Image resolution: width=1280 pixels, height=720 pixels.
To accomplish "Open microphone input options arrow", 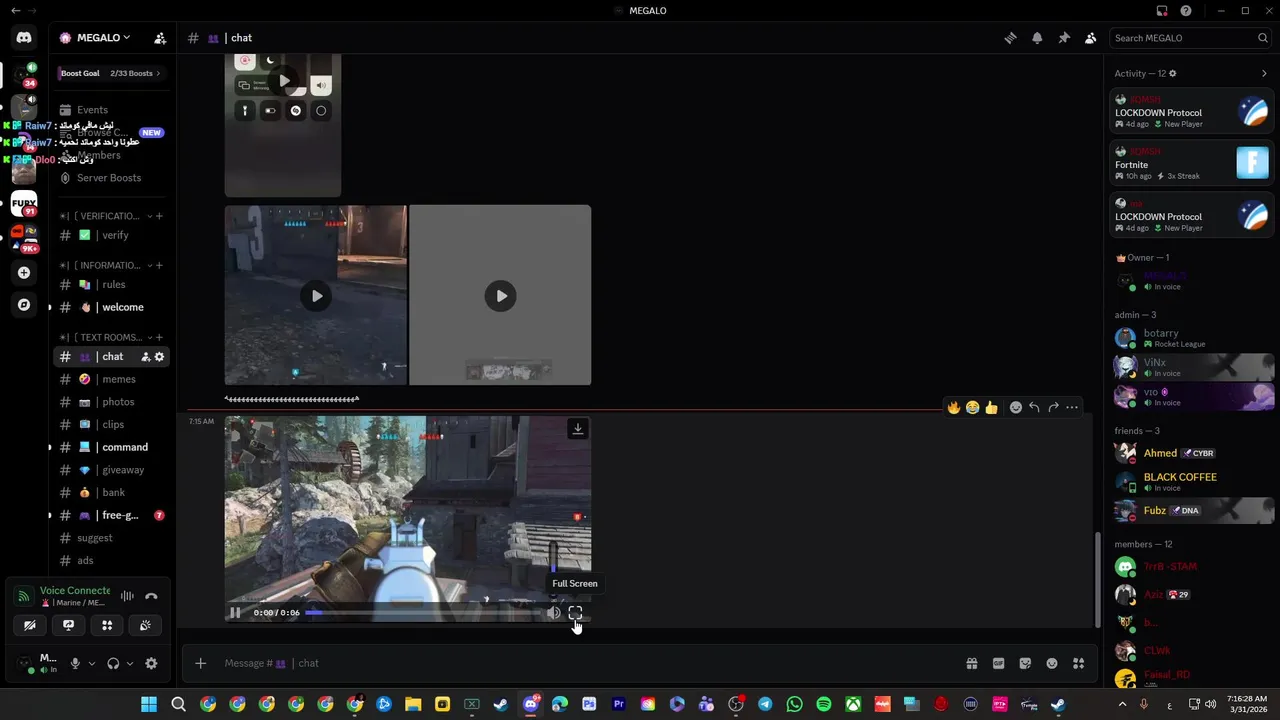I will (x=91, y=663).
